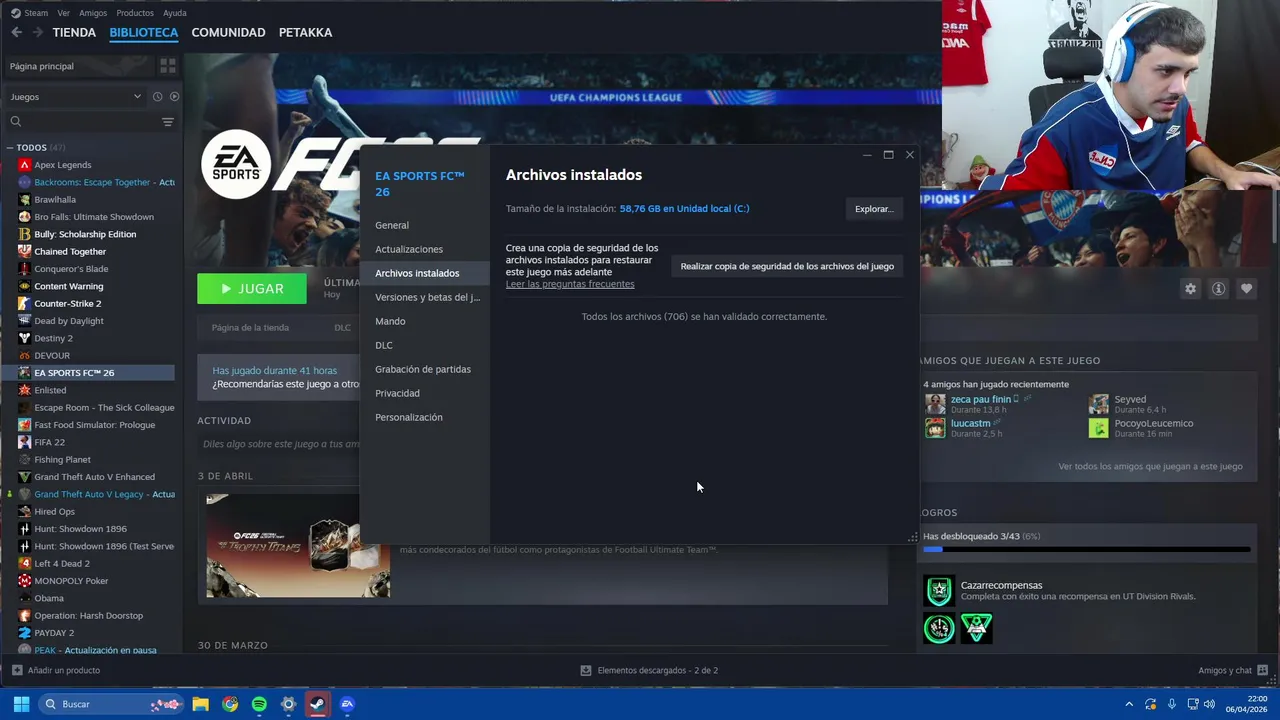Click zeca pau finin's avatar
1280x720 pixels.
coord(935,404)
